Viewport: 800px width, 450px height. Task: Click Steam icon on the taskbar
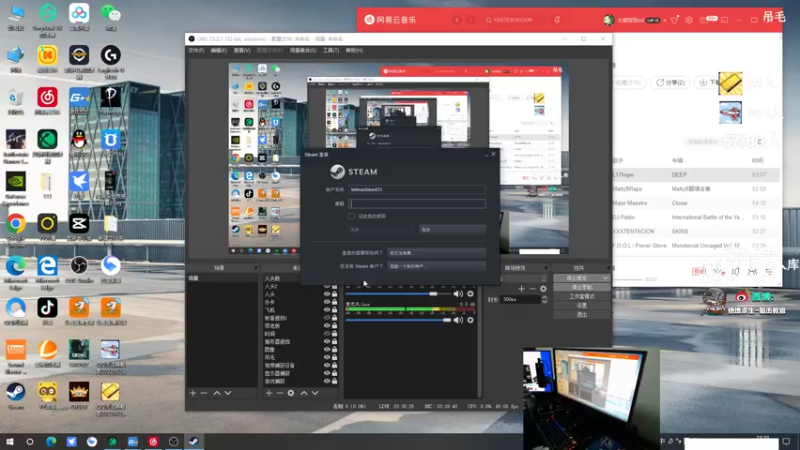(194, 441)
